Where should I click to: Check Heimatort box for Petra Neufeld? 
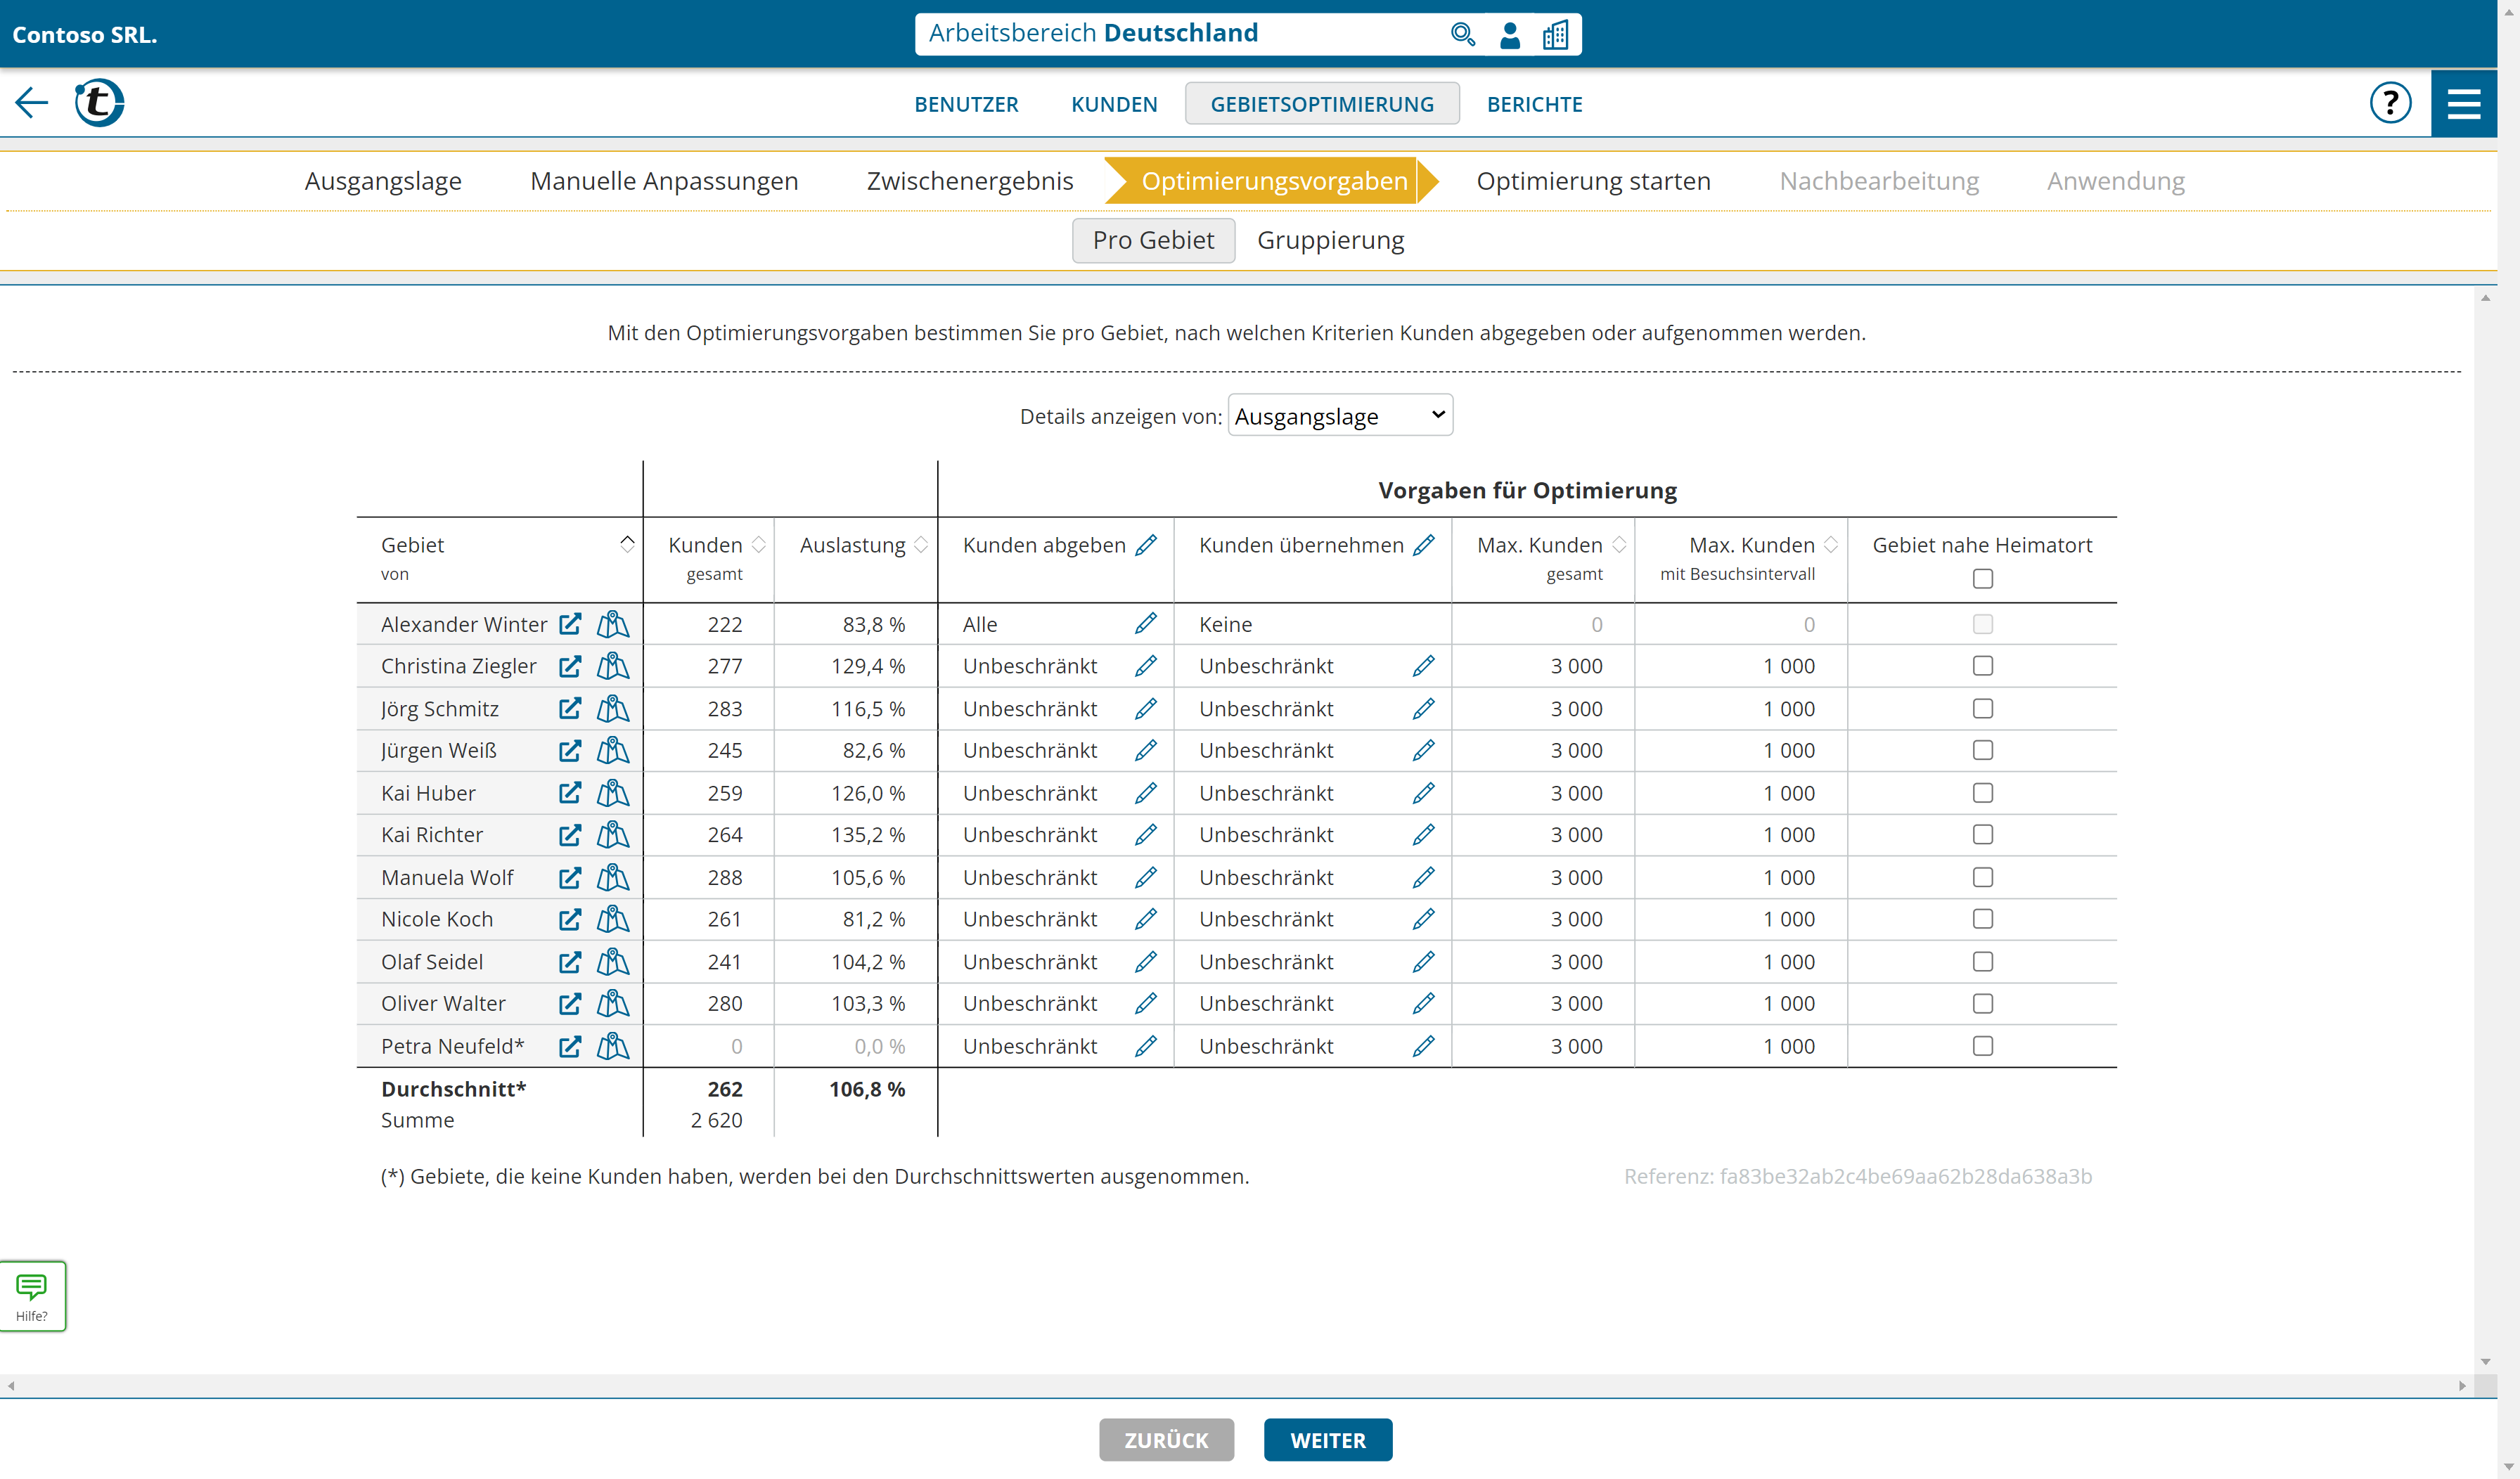[1983, 1046]
